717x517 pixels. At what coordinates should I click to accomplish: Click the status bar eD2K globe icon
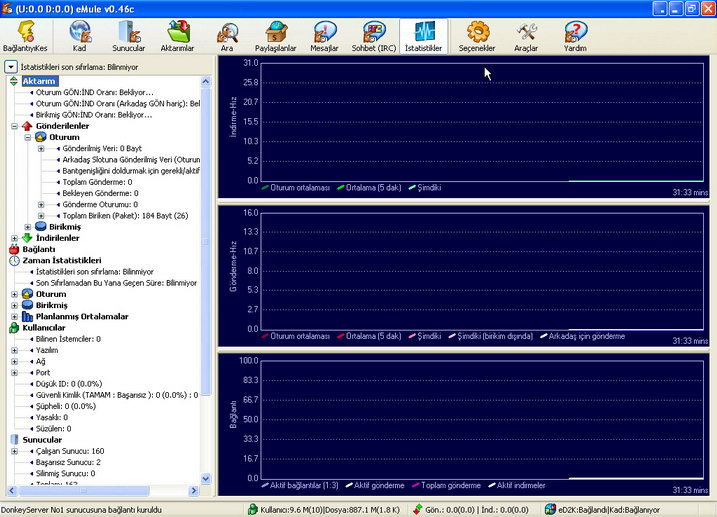pyautogui.click(x=550, y=509)
